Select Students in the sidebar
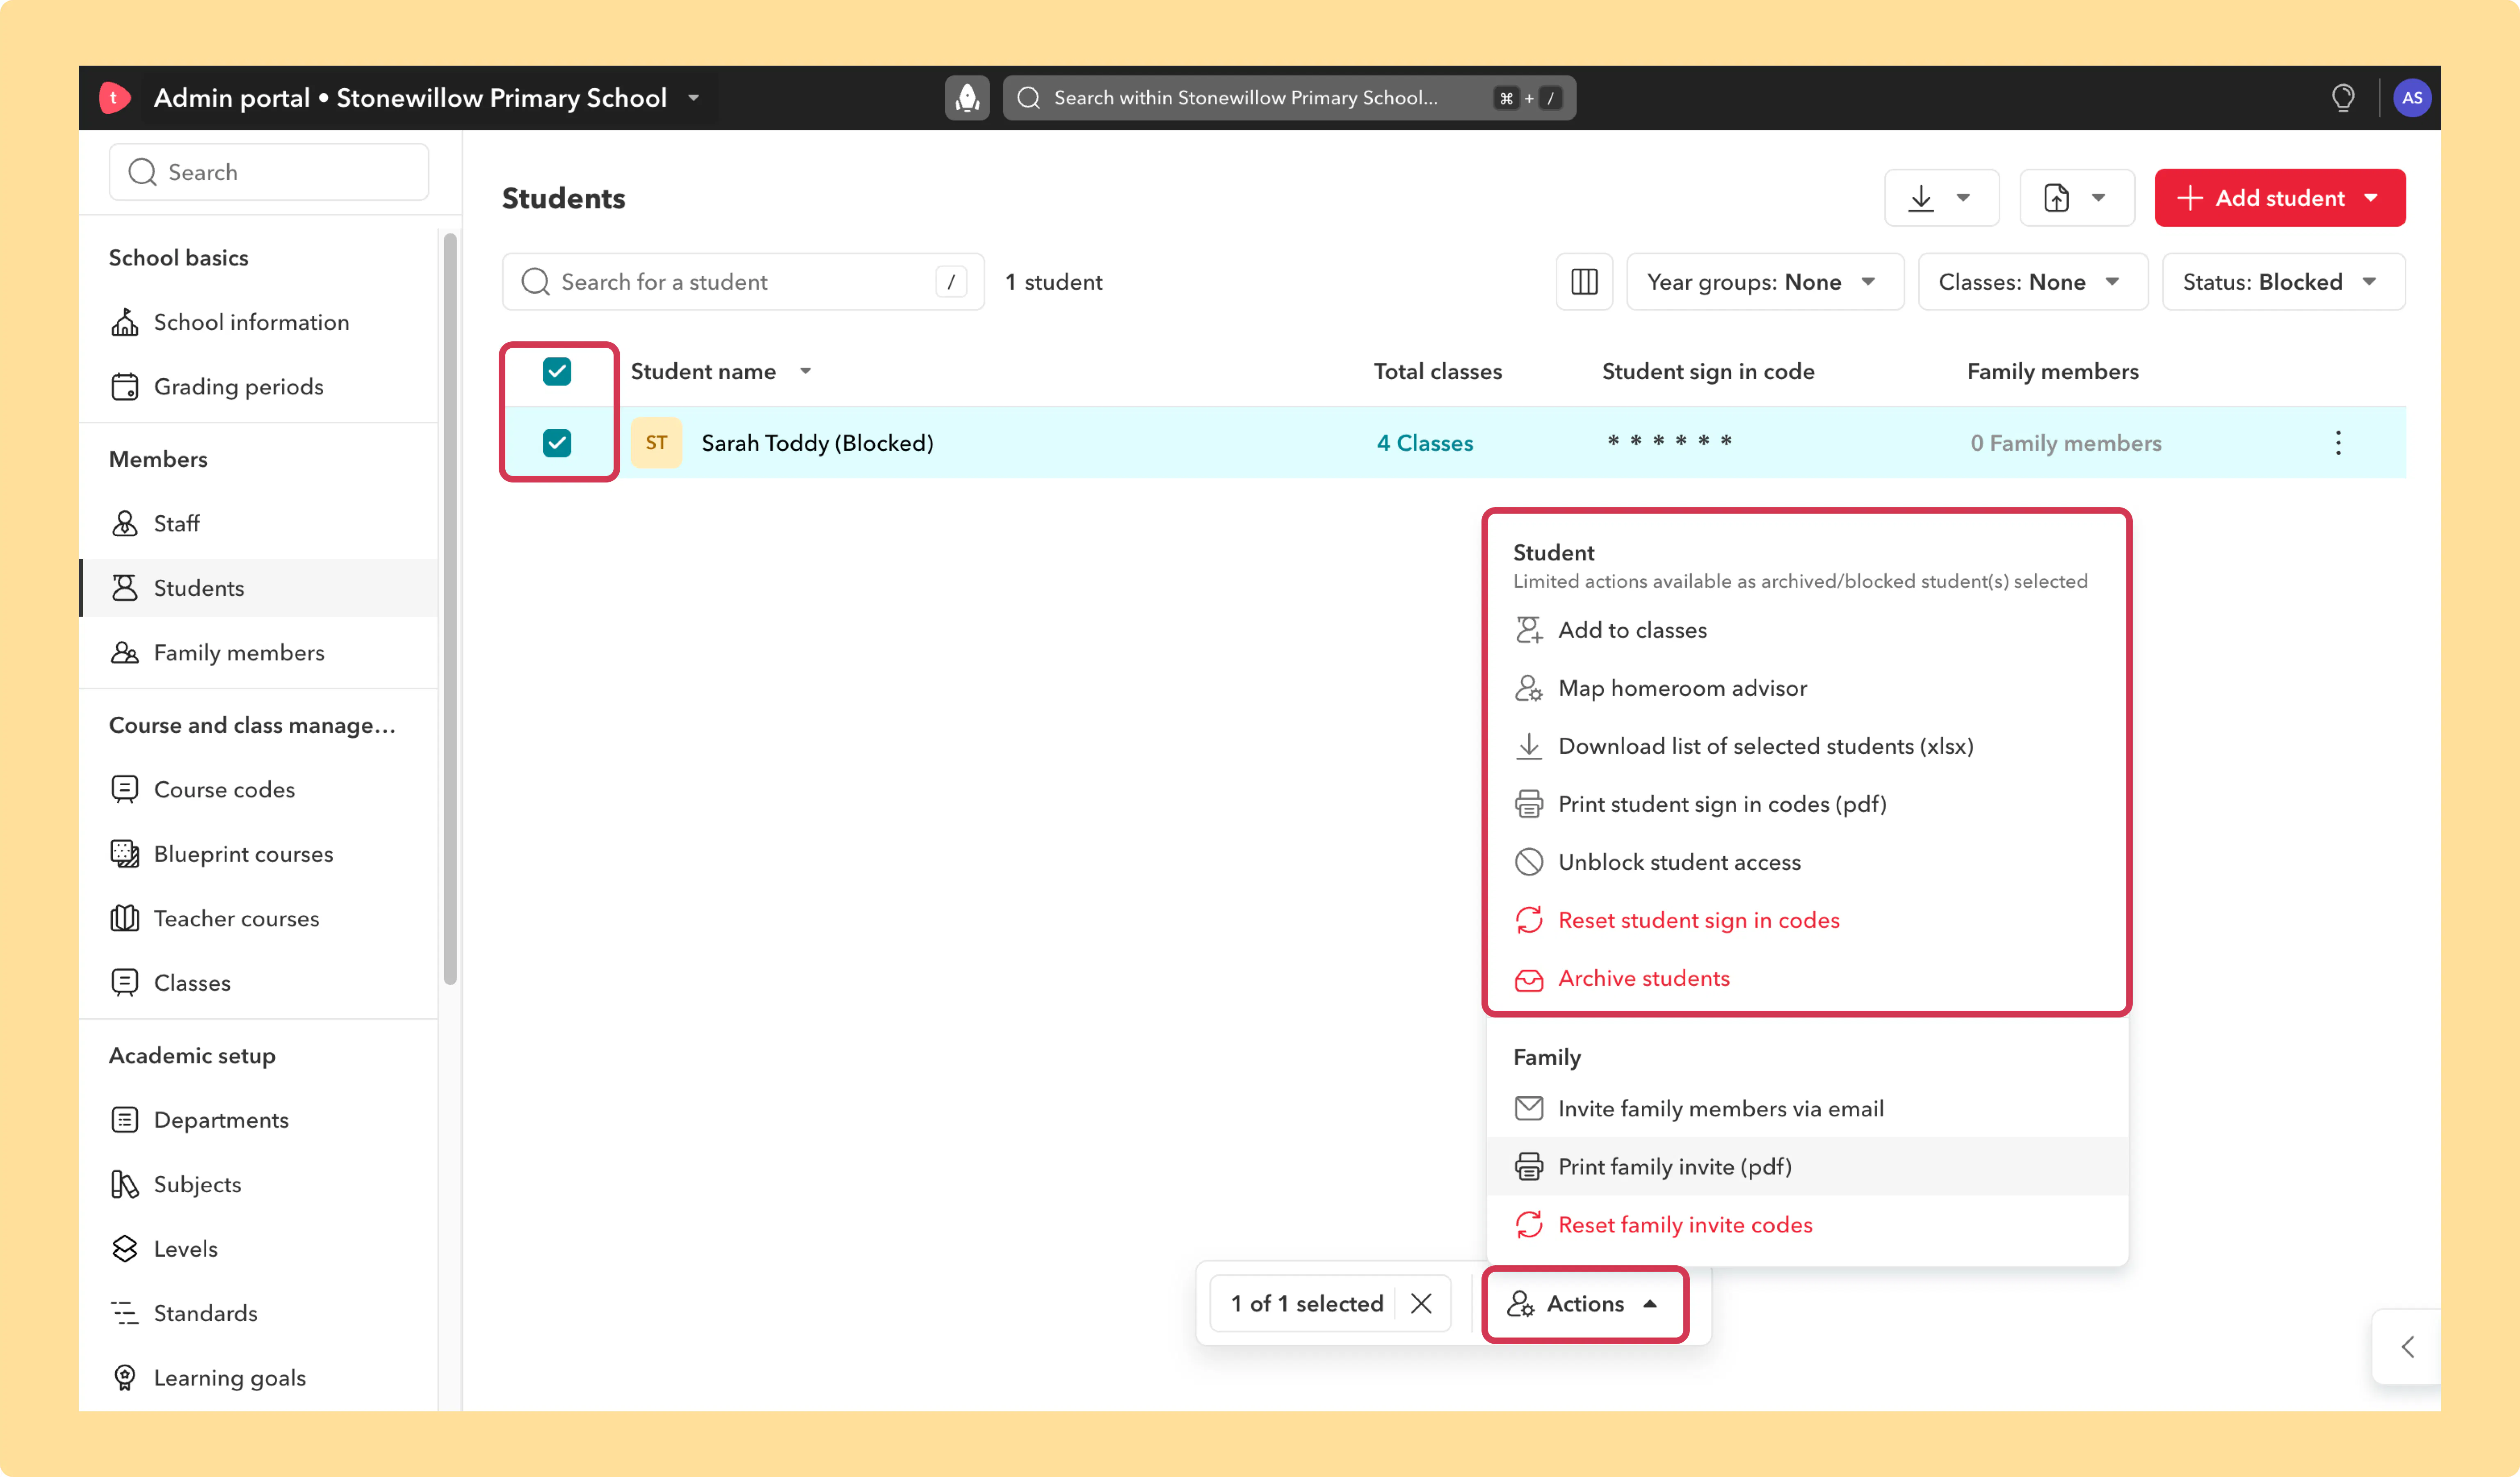2520x1477 pixels. coord(258,588)
